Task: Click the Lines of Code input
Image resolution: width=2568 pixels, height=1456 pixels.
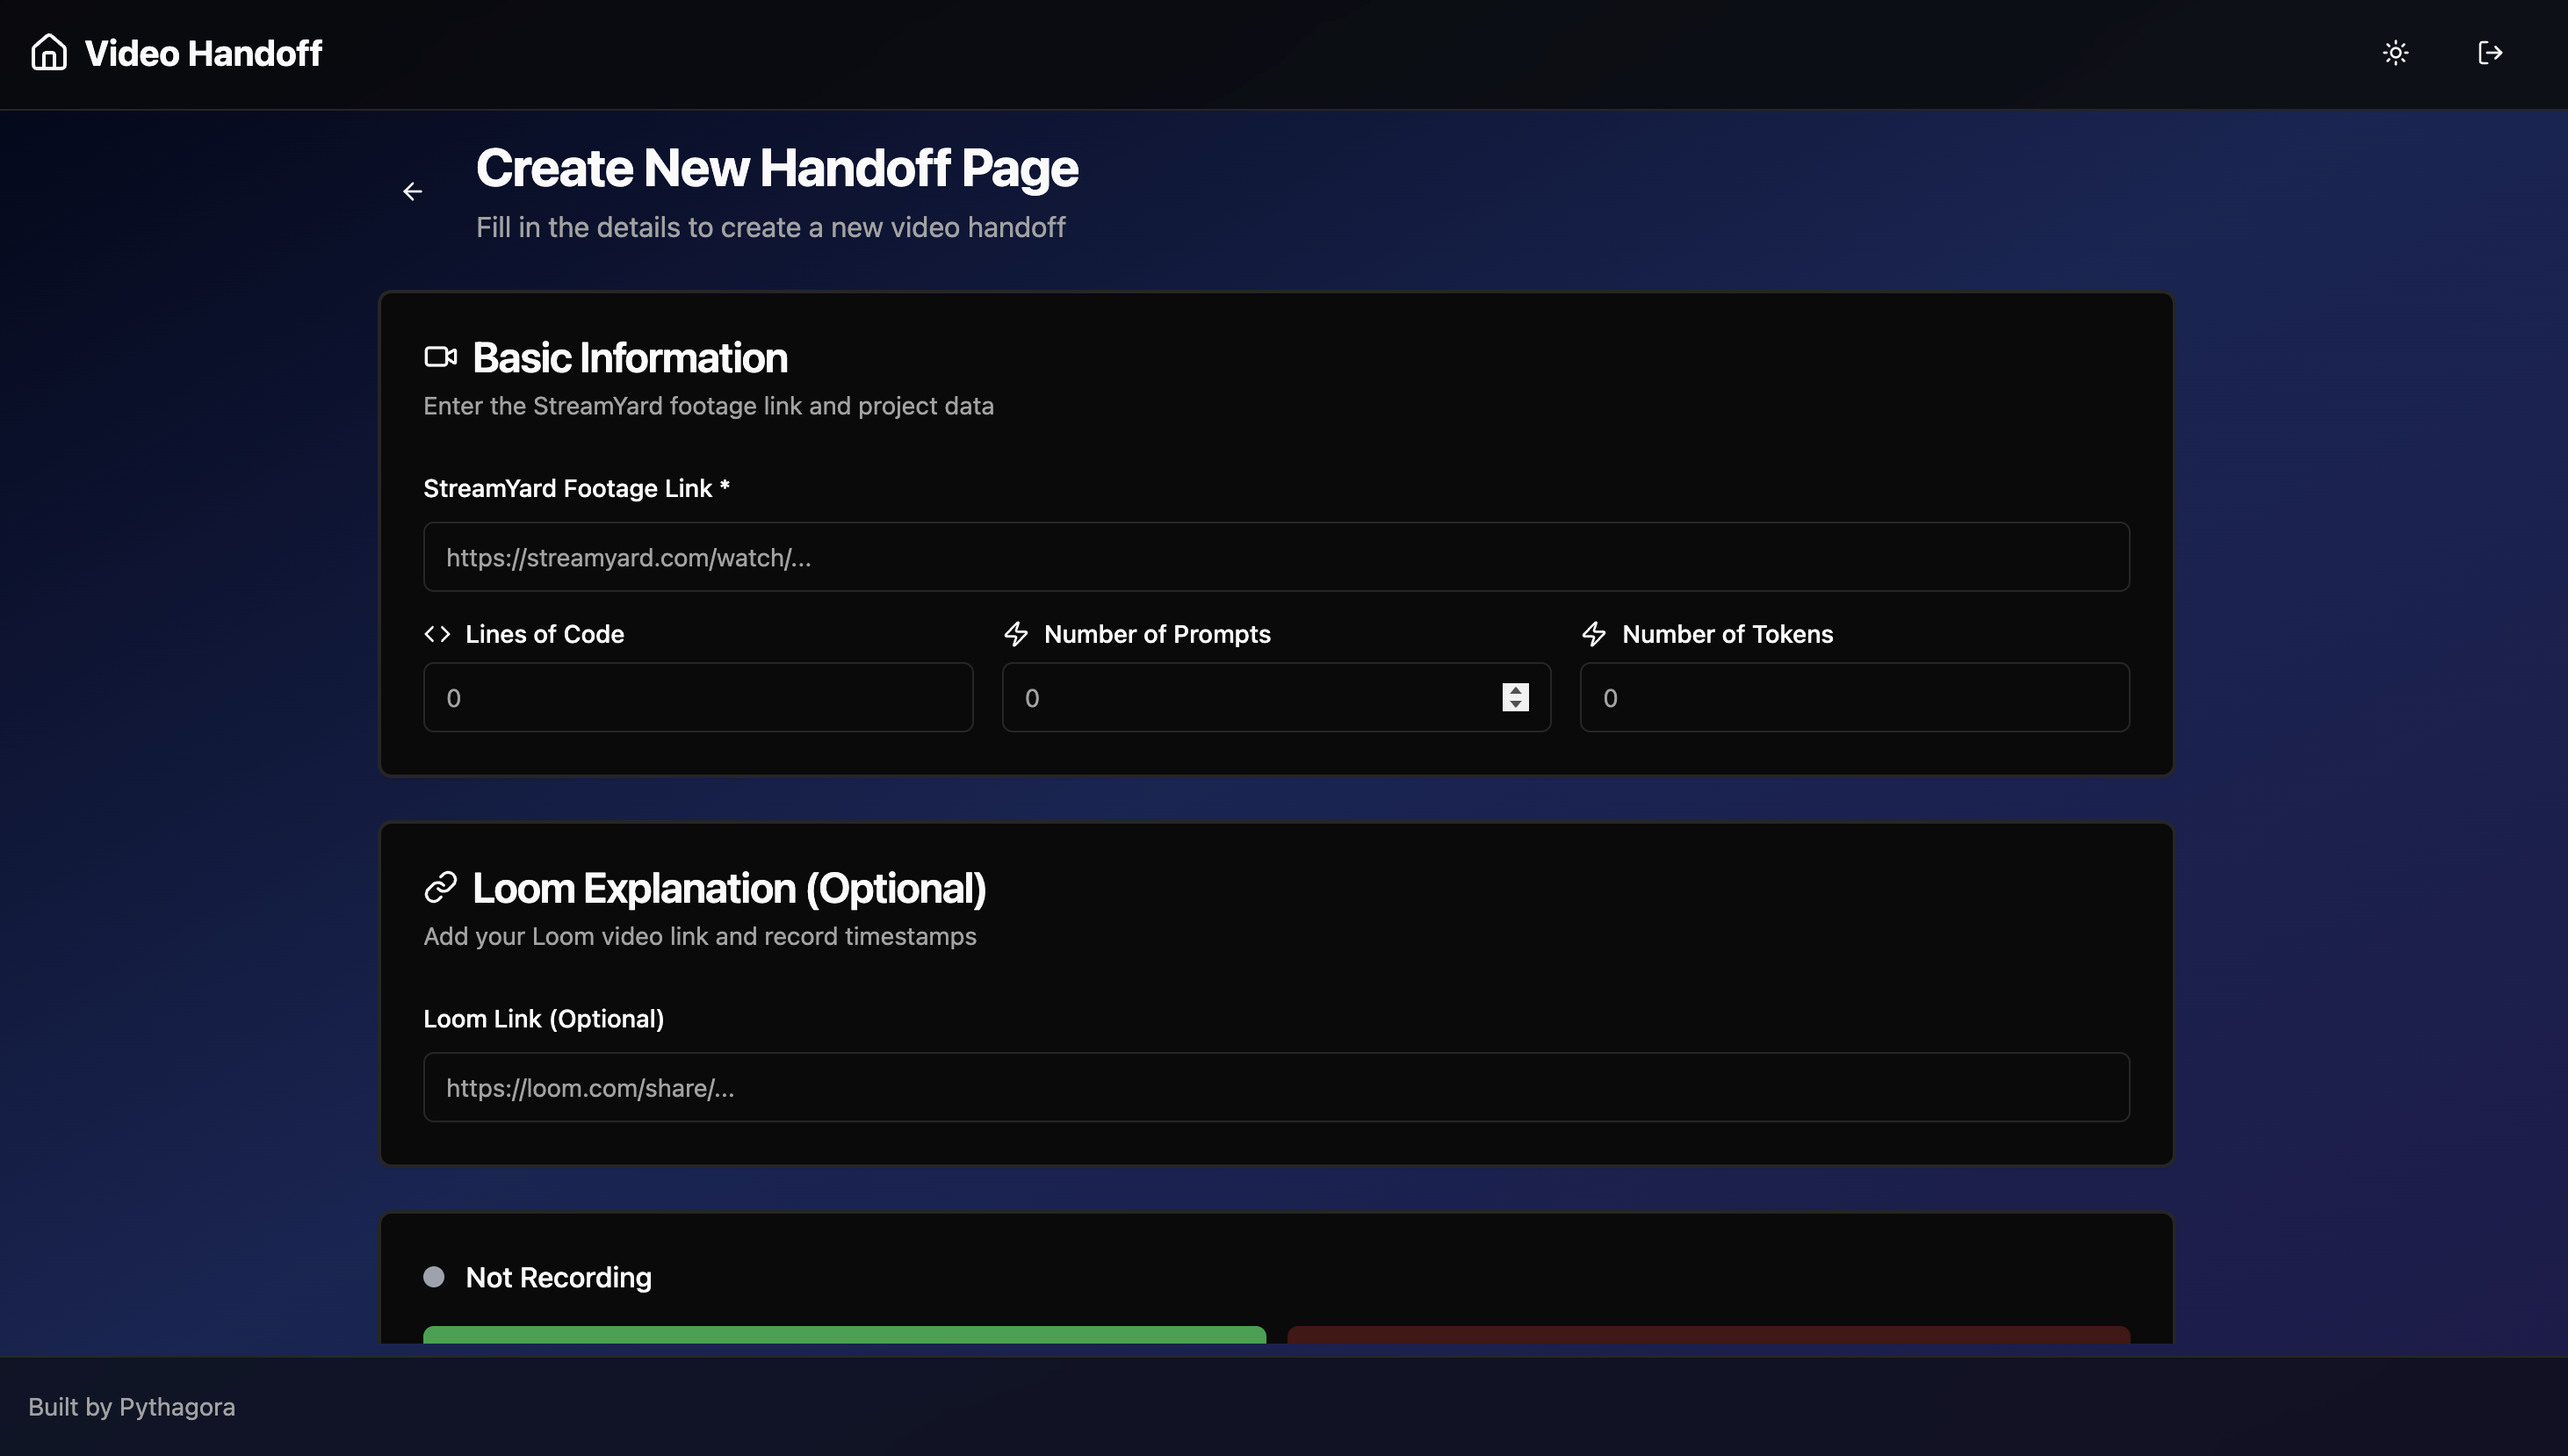Action: (x=697, y=698)
